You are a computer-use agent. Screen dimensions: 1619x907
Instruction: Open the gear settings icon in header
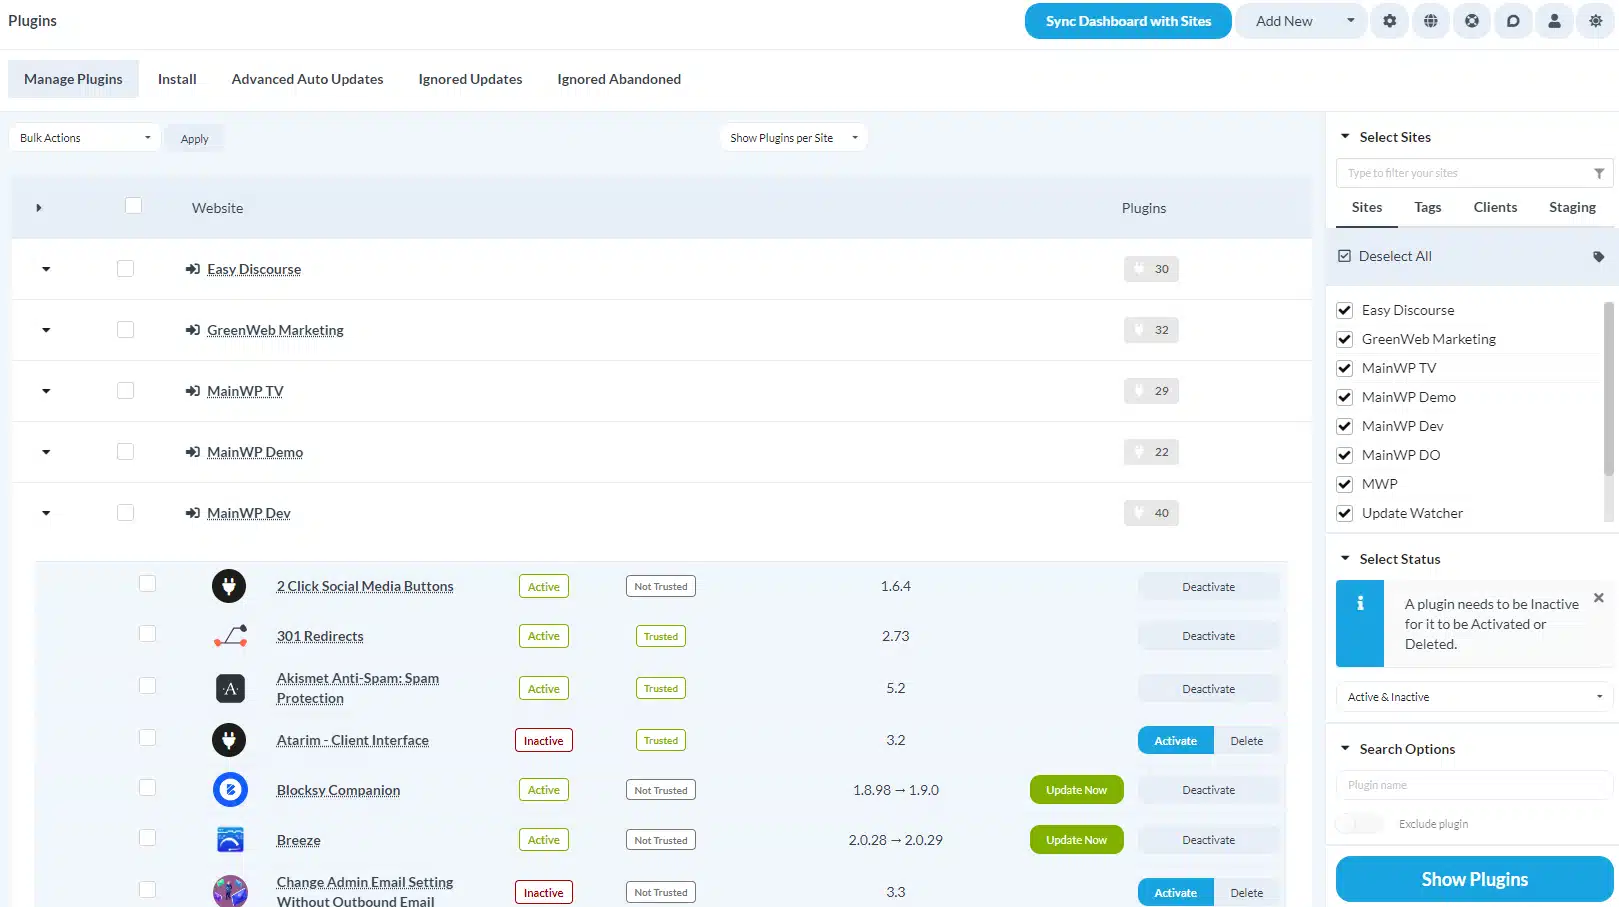click(x=1389, y=21)
